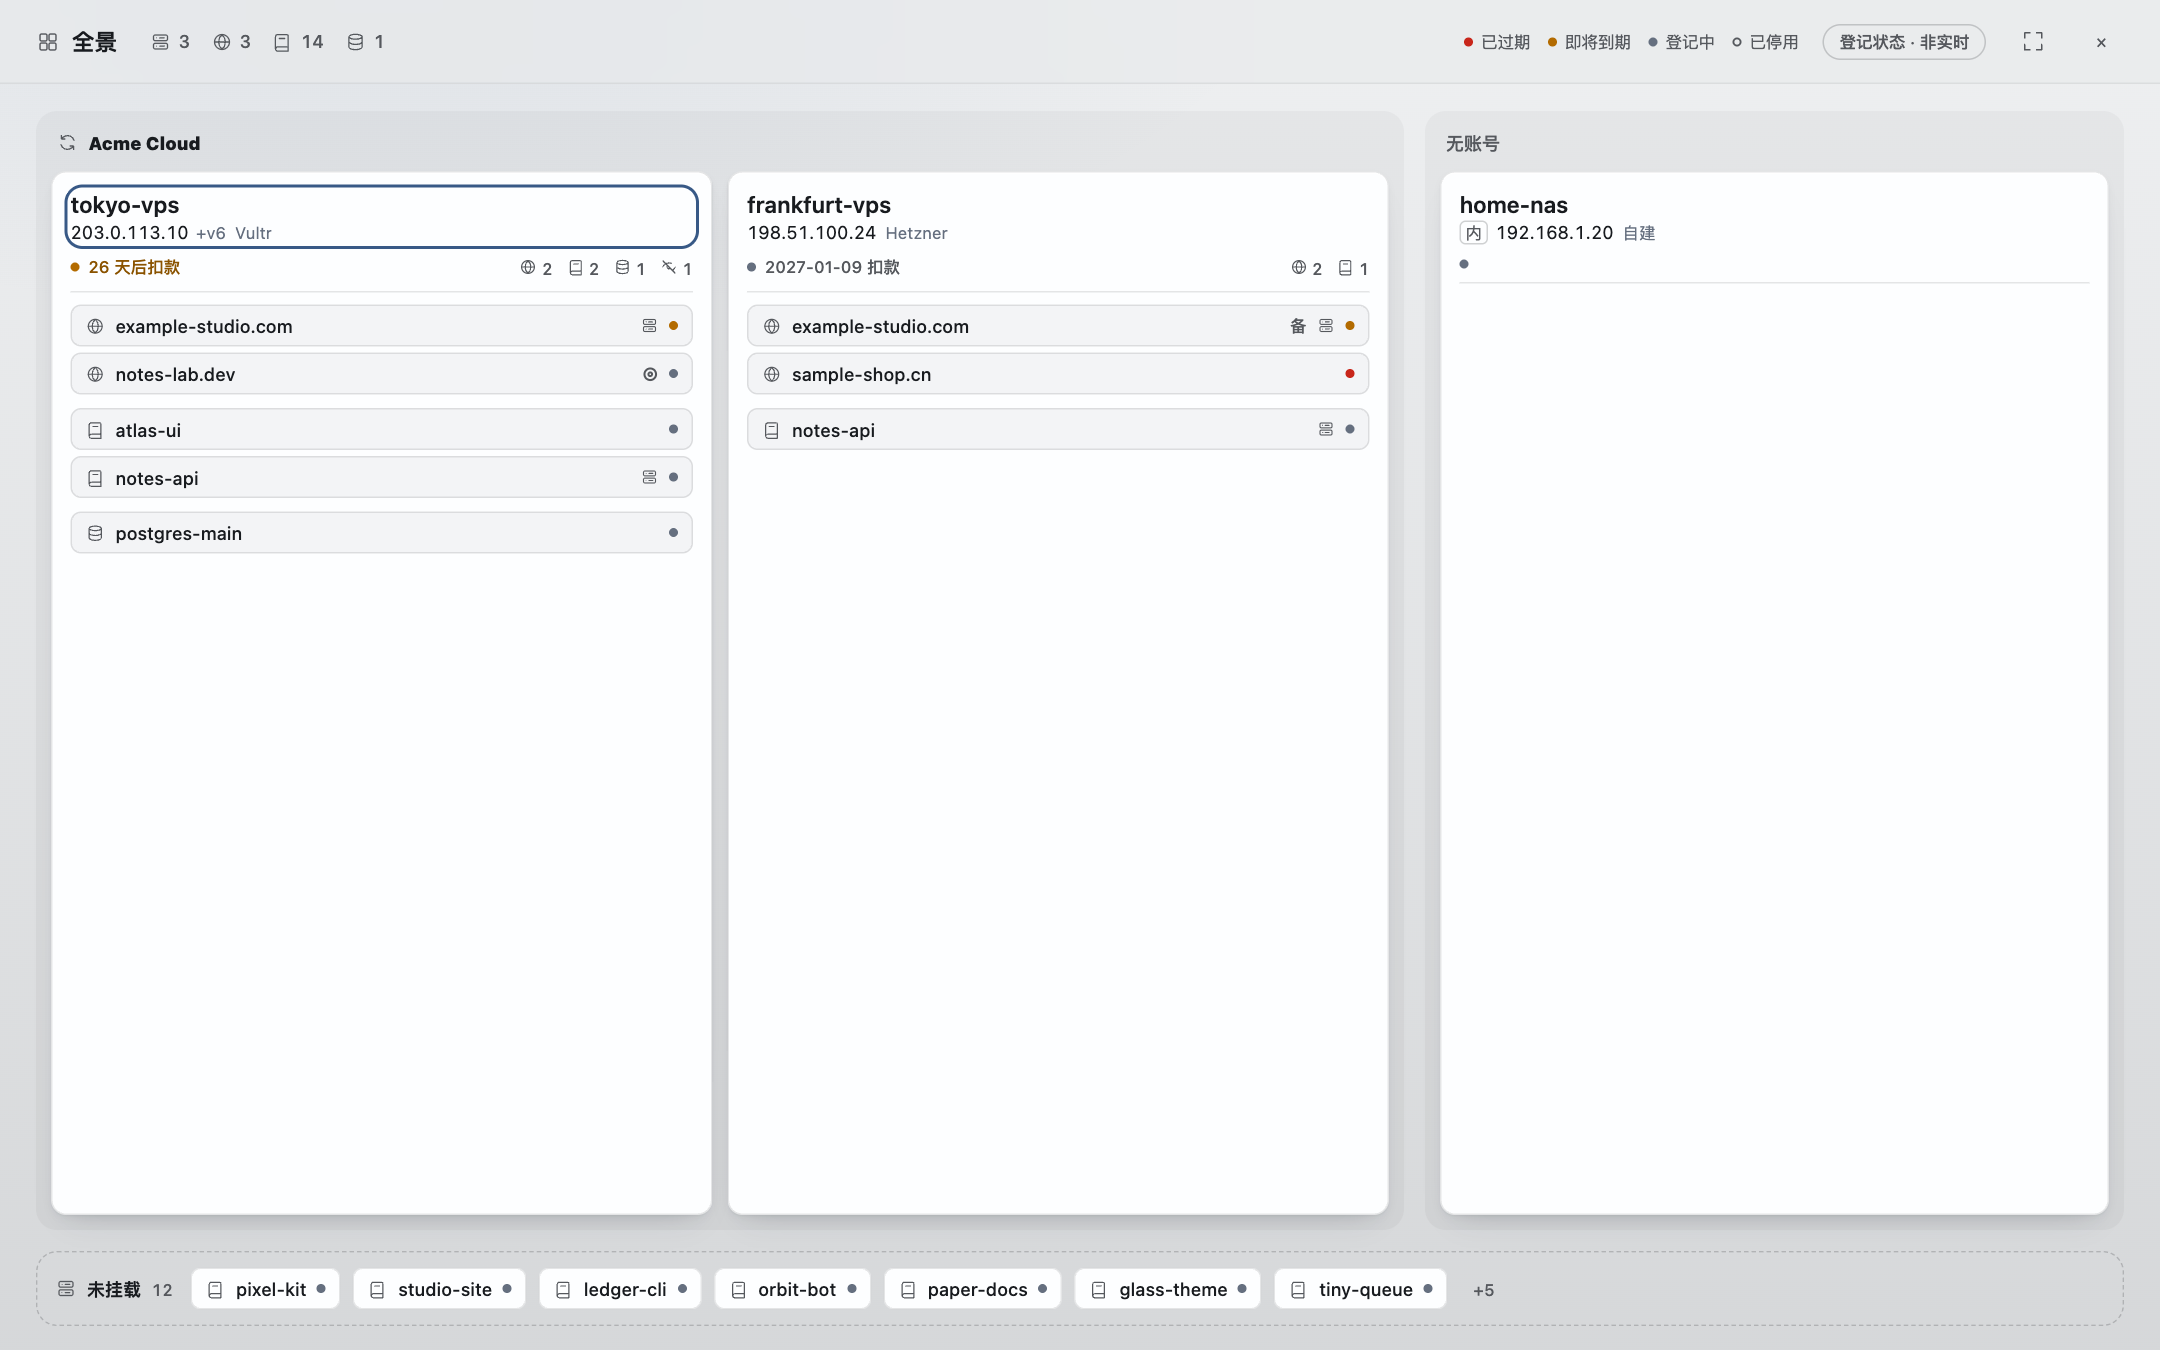This screenshot has height=1350, width=2160.
Task: Click the target icon on notes-lab.dev row
Action: [650, 374]
